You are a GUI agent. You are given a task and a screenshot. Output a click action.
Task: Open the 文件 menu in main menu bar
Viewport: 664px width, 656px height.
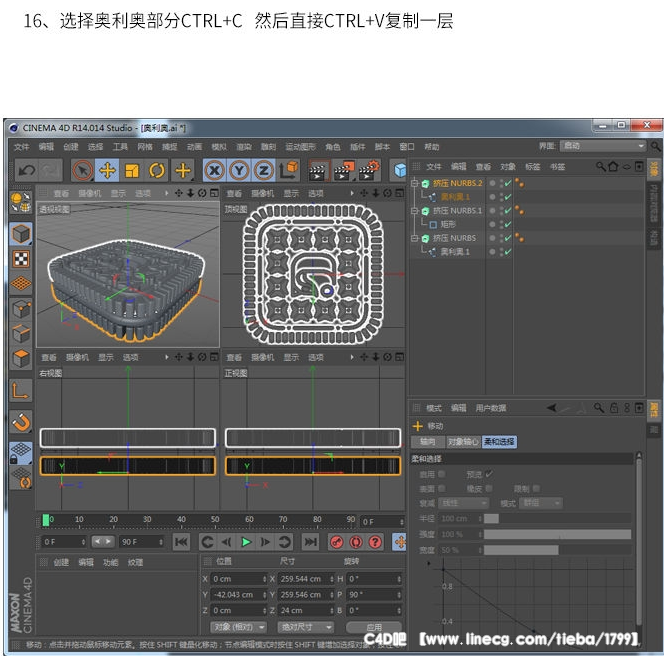(21, 147)
